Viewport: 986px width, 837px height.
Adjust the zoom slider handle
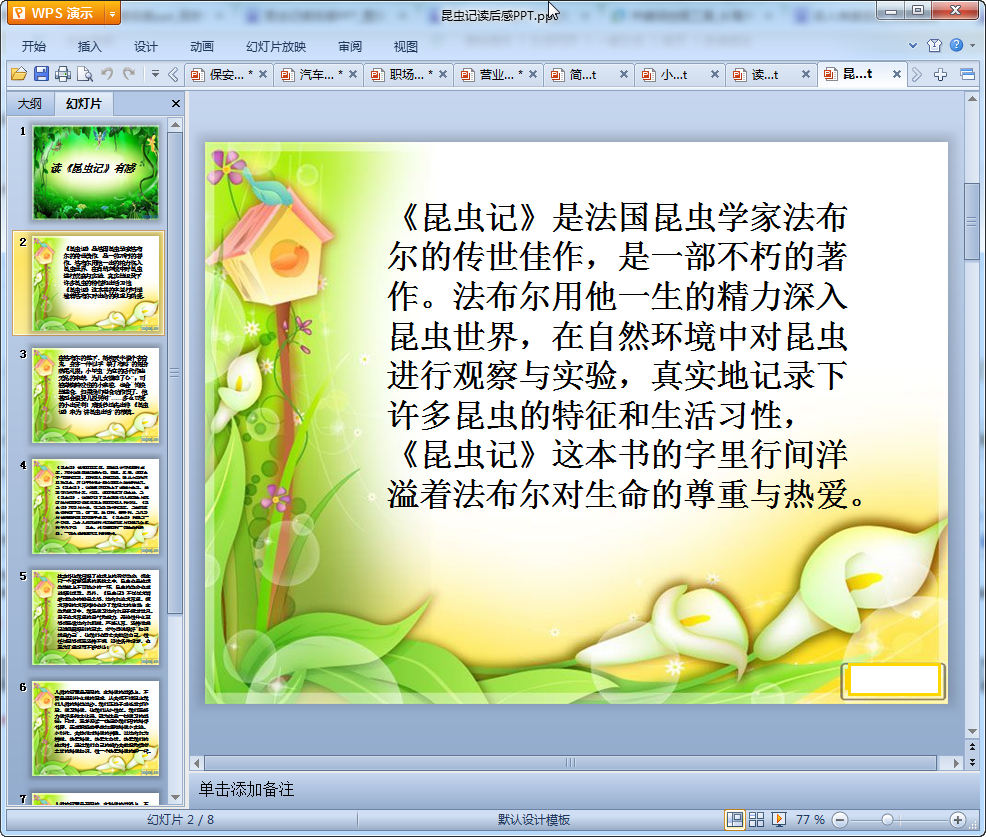pyautogui.click(x=887, y=820)
